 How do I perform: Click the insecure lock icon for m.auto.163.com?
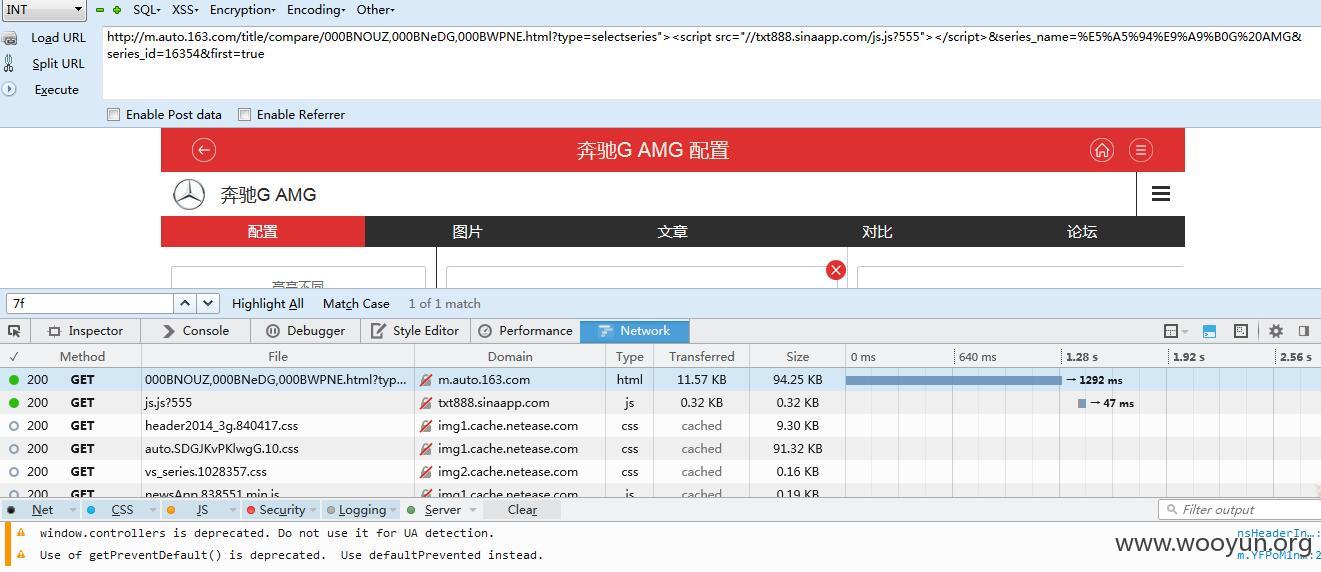(426, 380)
